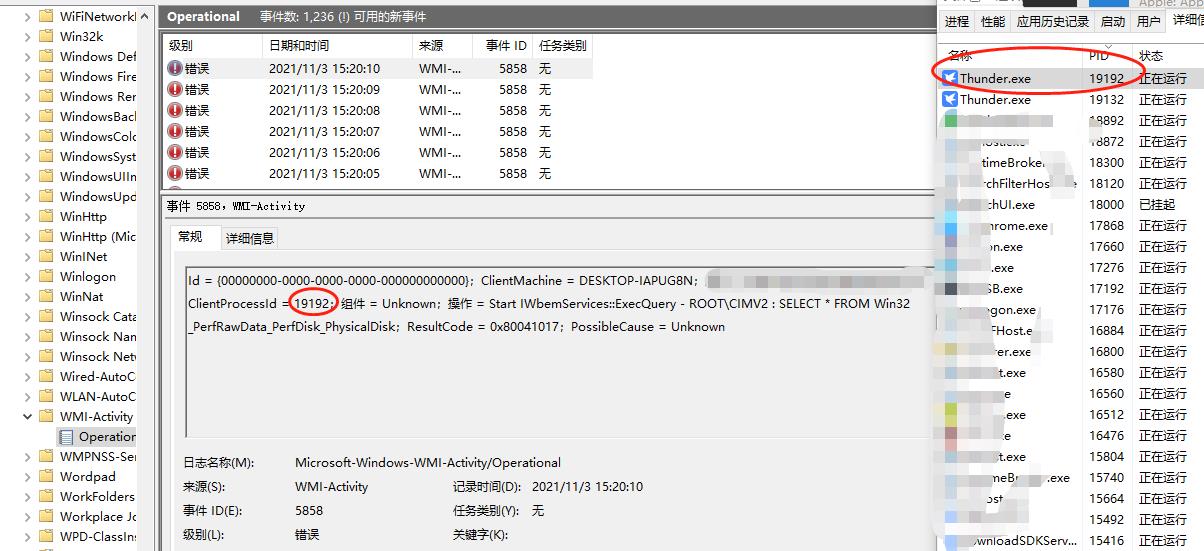Expand the WinNat tree node

[27, 297]
